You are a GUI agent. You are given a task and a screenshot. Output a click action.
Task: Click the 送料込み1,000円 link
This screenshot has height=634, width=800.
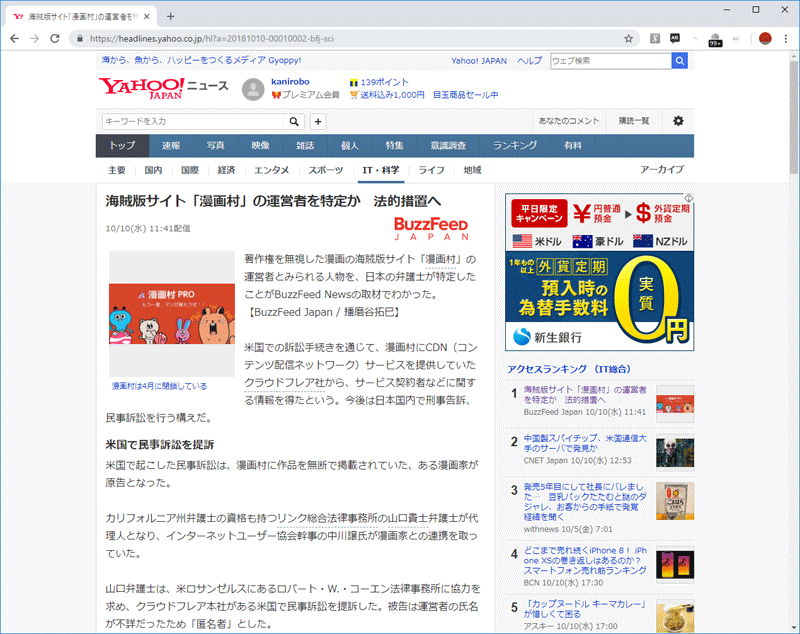pos(392,95)
